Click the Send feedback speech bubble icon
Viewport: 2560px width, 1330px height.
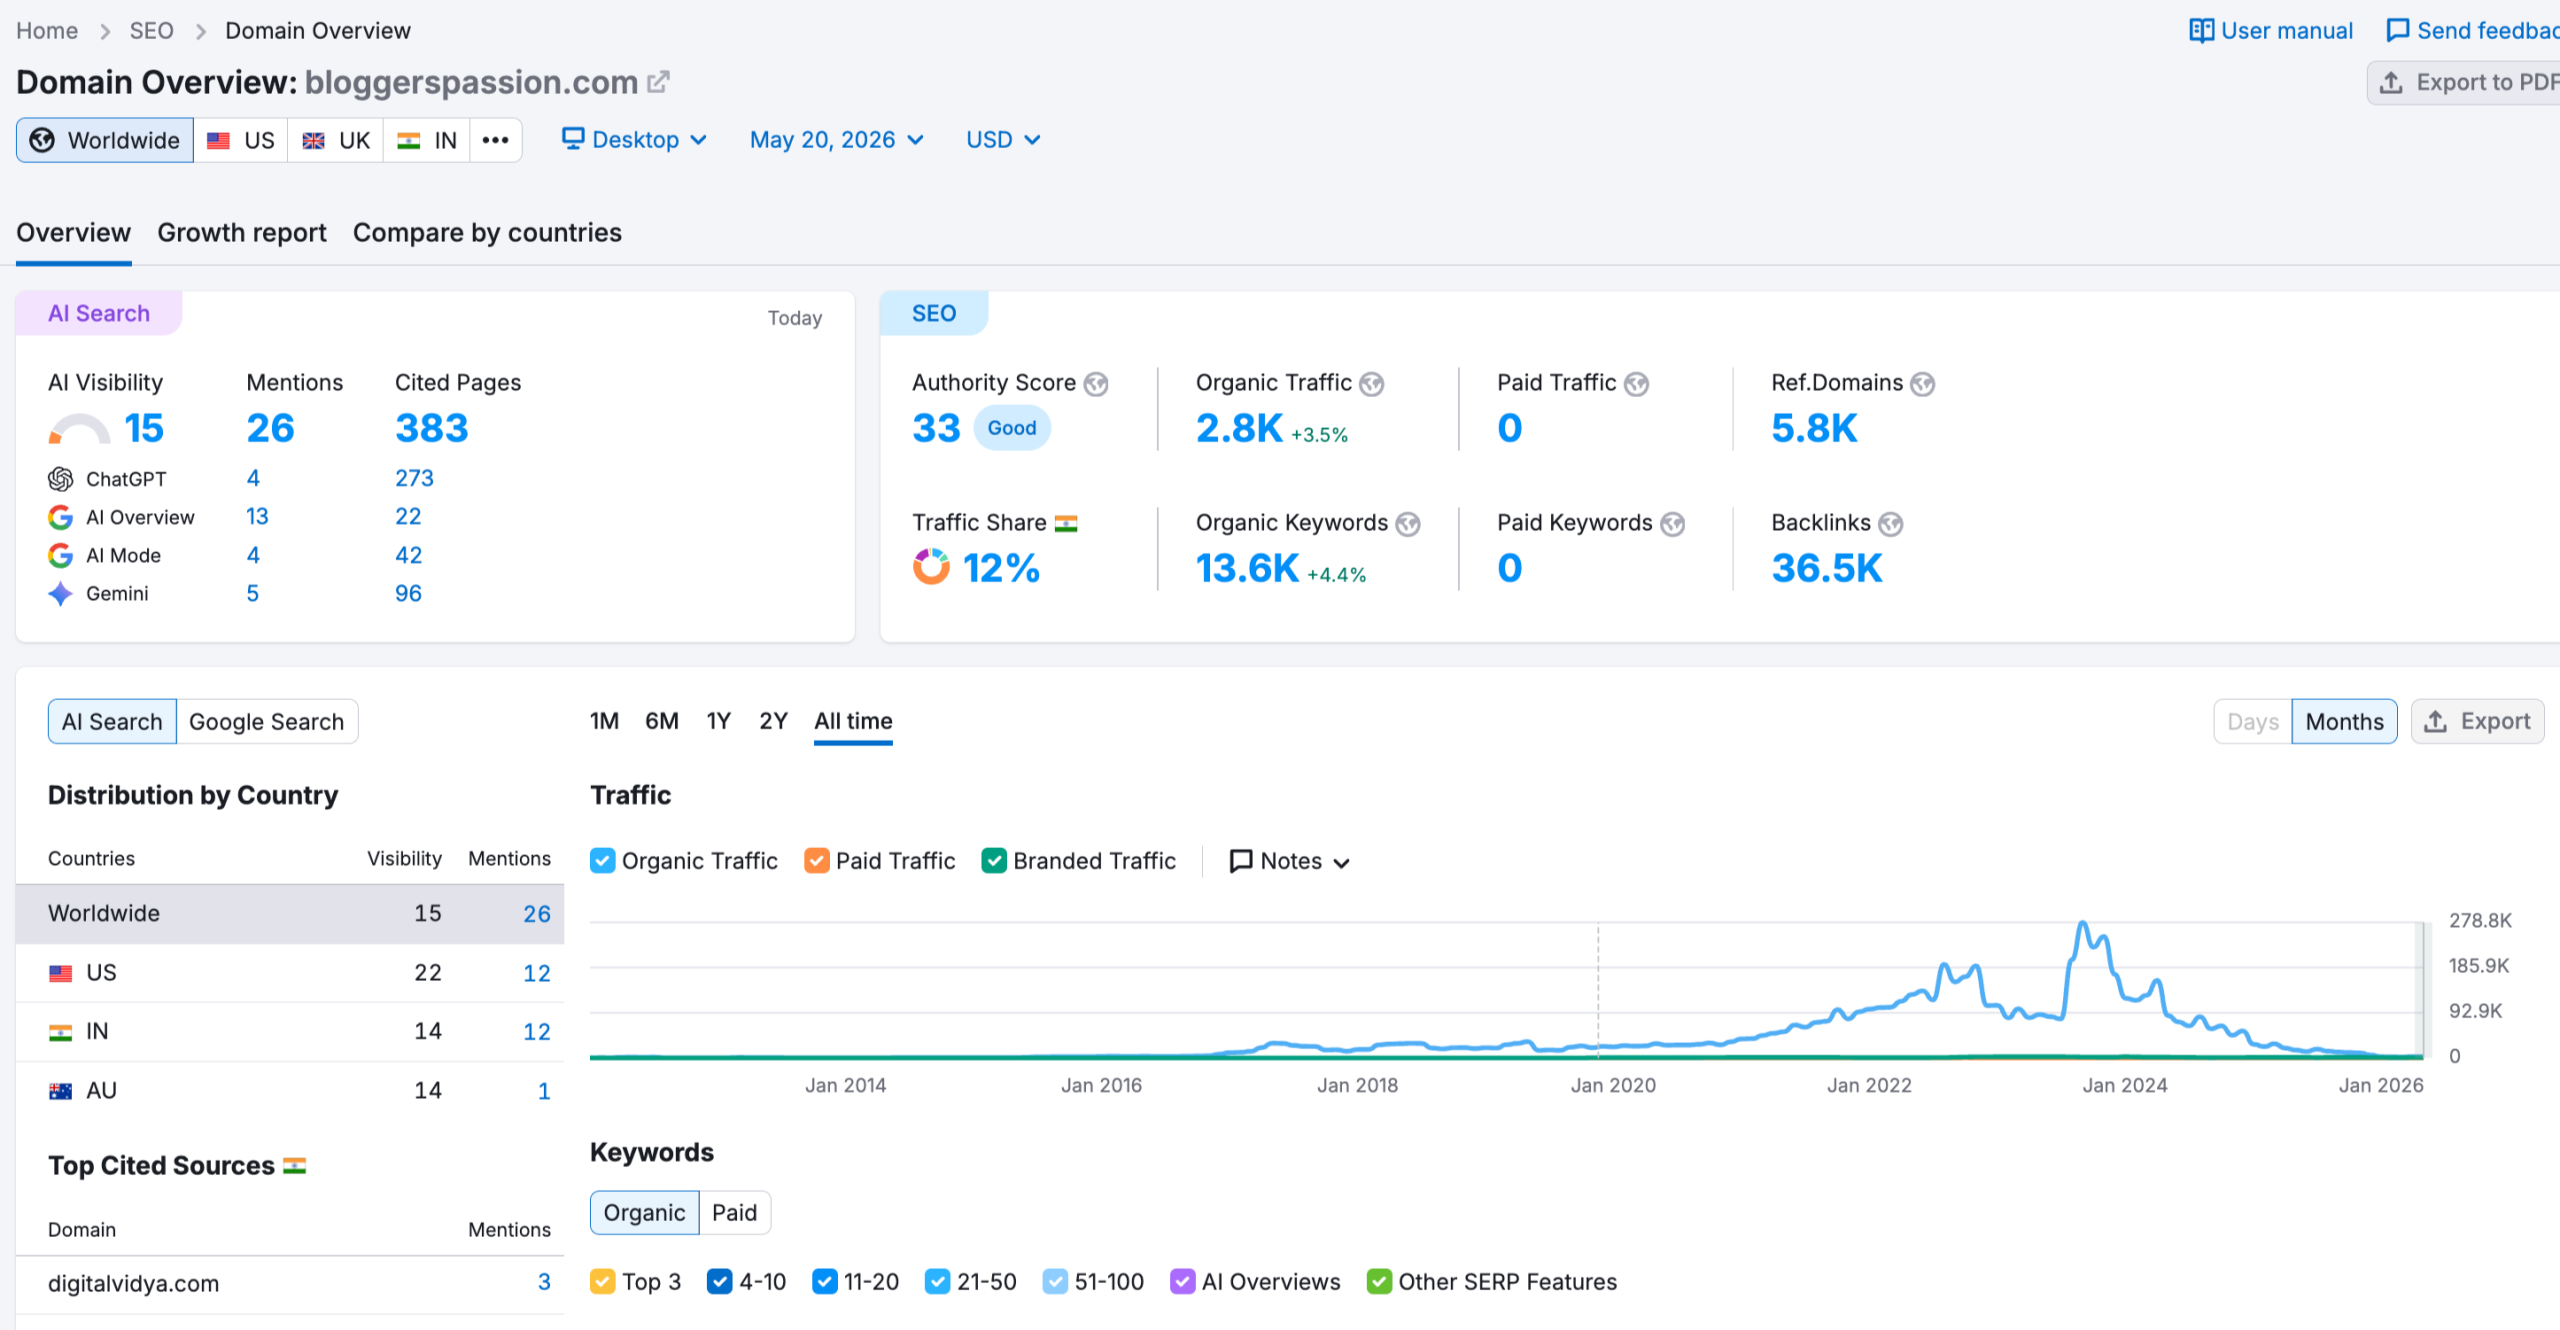2397,31
